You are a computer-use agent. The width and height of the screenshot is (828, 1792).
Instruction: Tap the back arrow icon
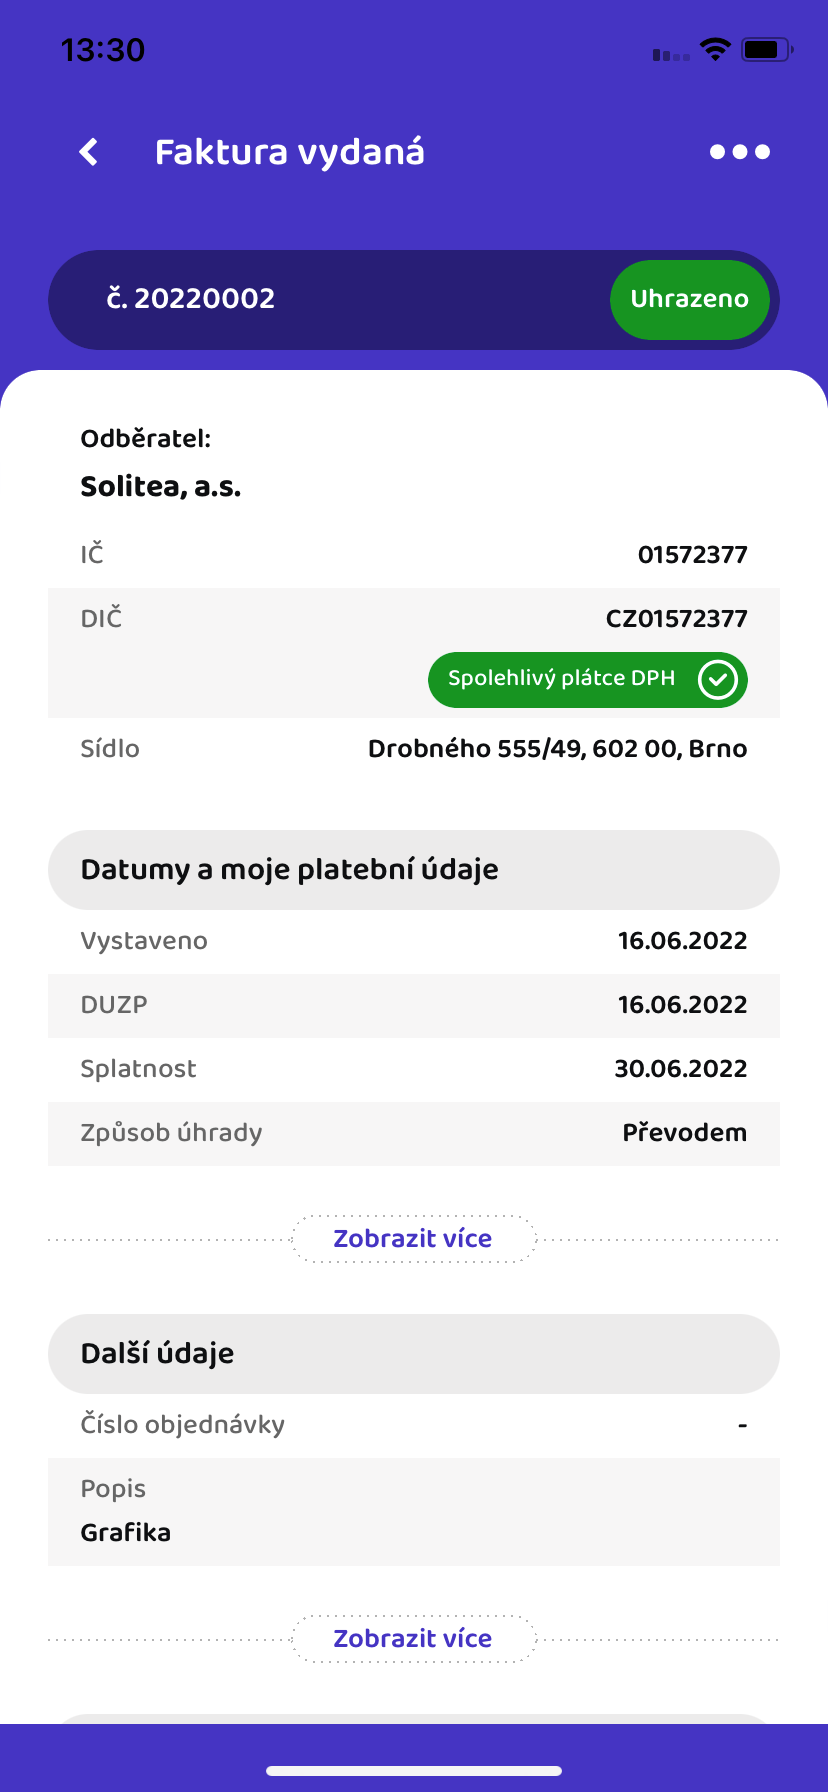[x=89, y=152]
